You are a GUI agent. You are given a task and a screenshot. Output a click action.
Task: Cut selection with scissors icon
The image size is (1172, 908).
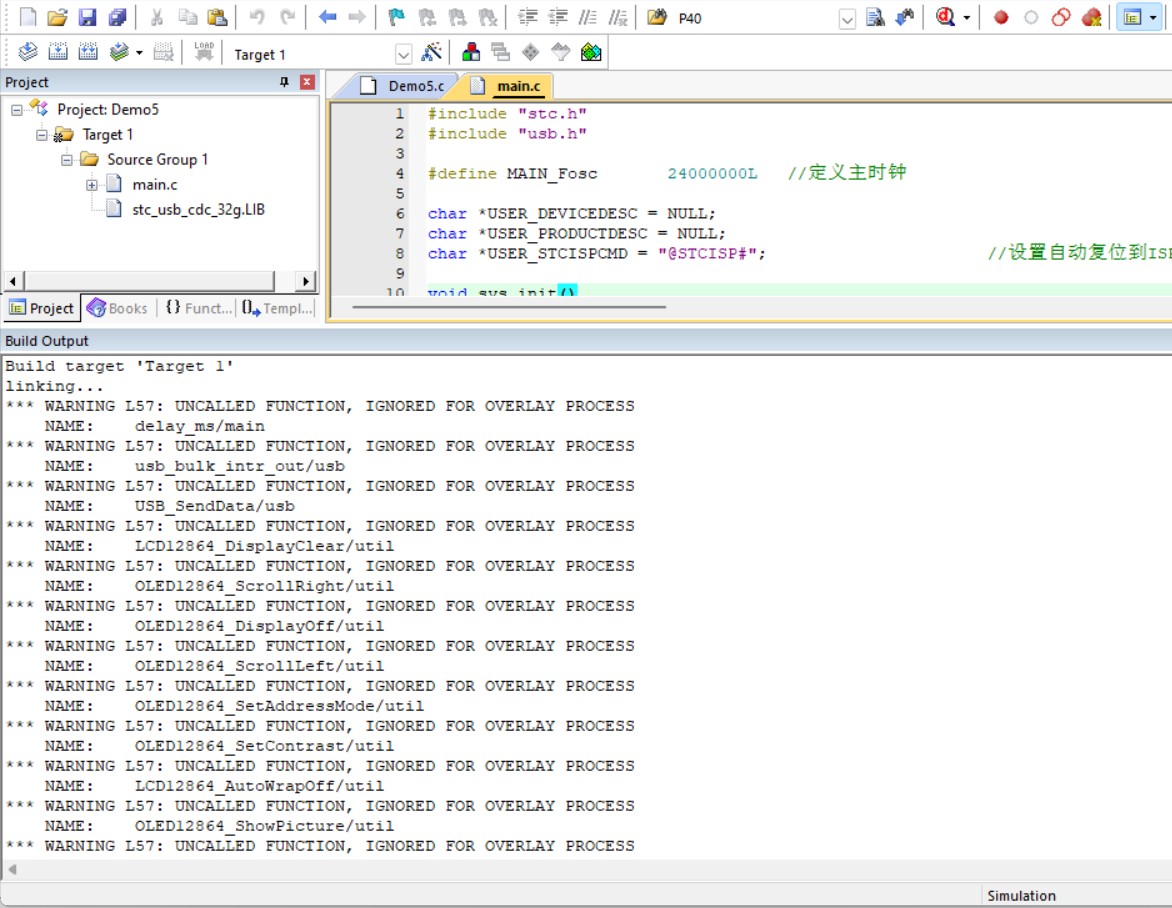[x=157, y=17]
